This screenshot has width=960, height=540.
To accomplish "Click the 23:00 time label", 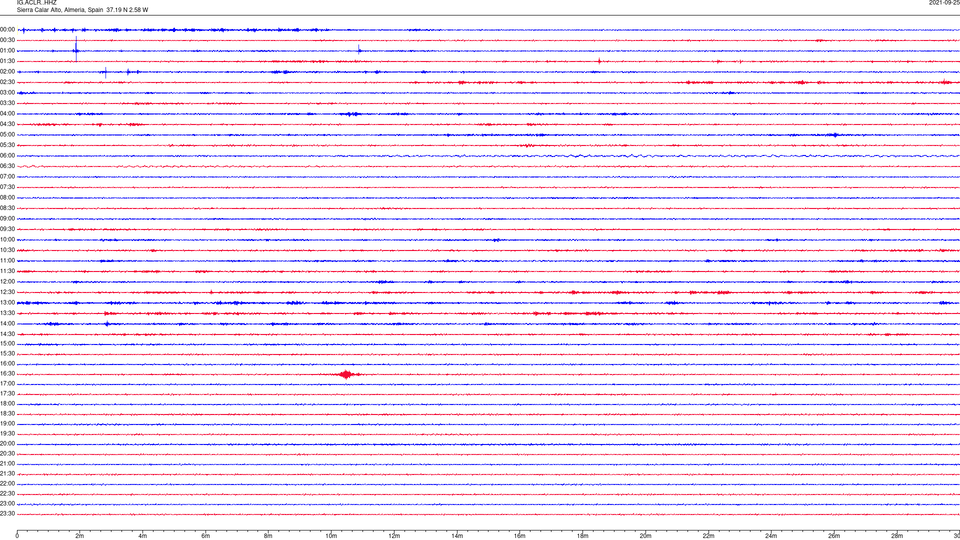I will point(7,504).
